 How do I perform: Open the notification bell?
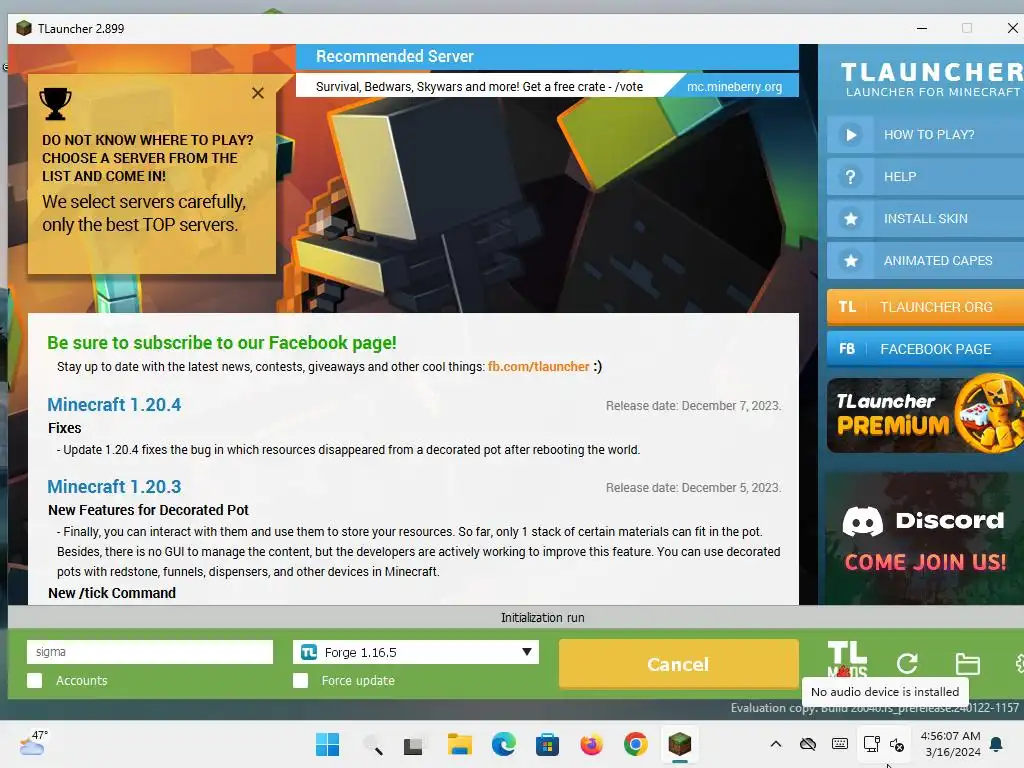point(997,744)
